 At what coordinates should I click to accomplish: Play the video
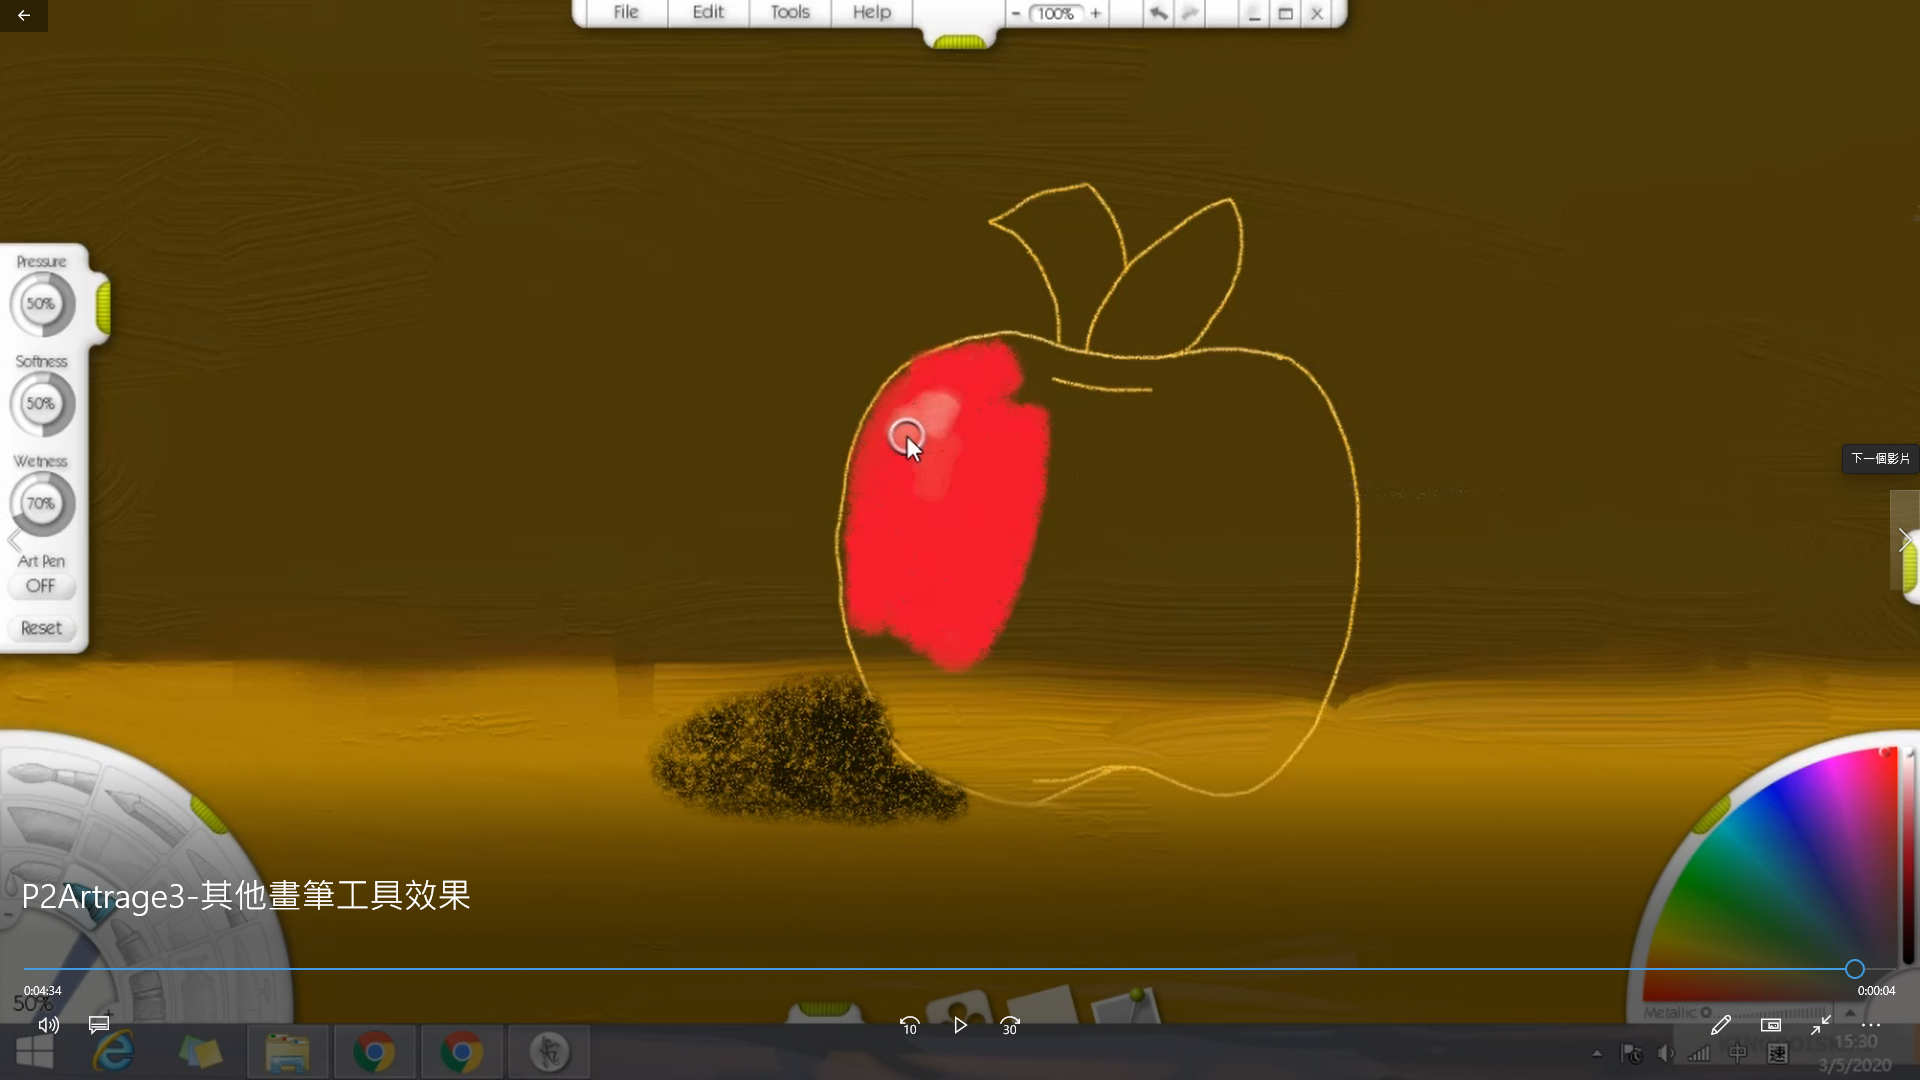click(x=960, y=1025)
